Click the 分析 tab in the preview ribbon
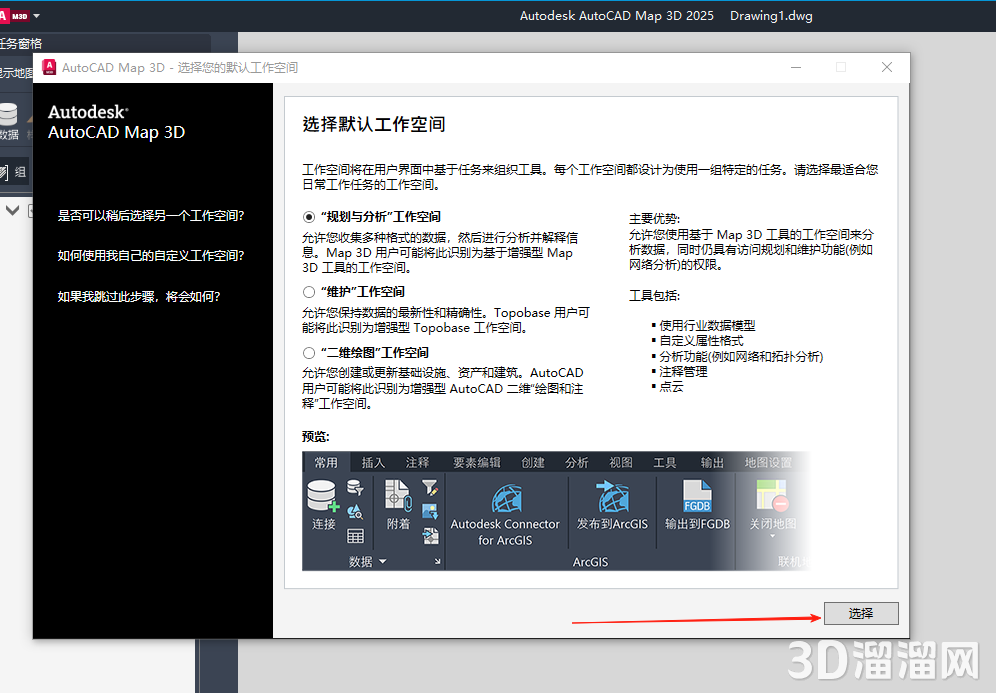 577,462
